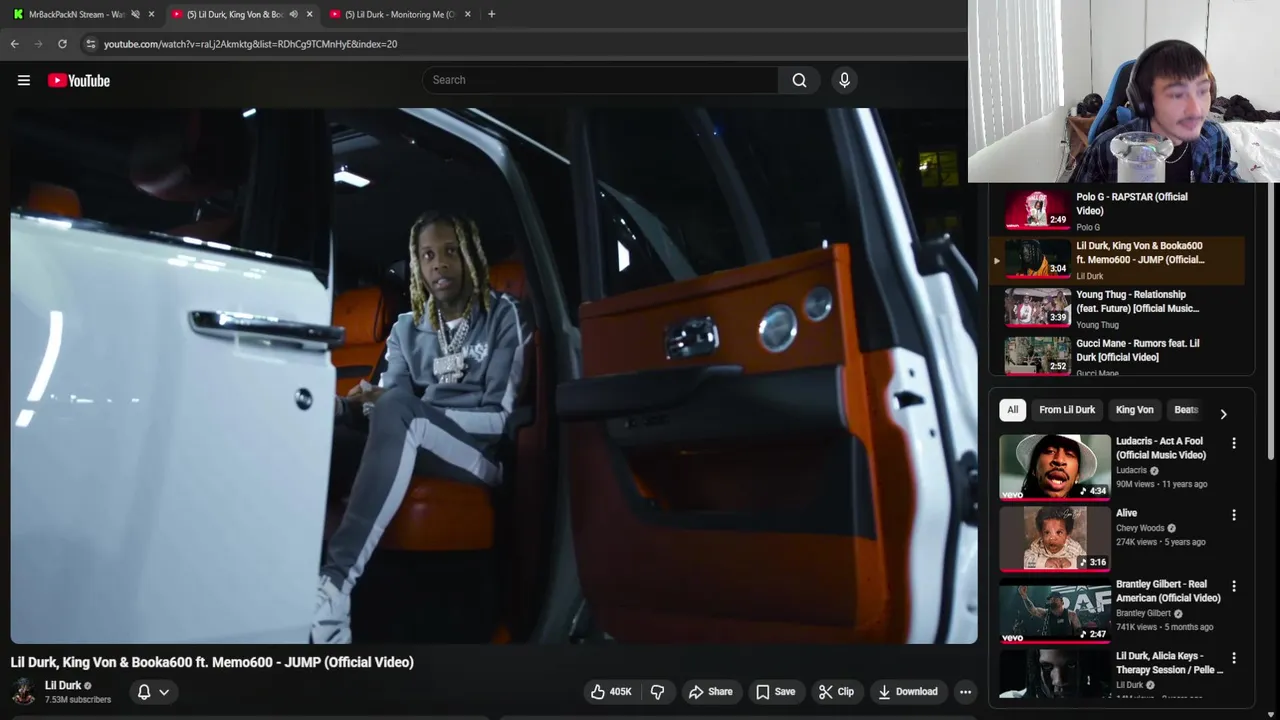The image size is (1280, 720).
Task: Open the Chevy Woods channel link
Action: (1140, 528)
